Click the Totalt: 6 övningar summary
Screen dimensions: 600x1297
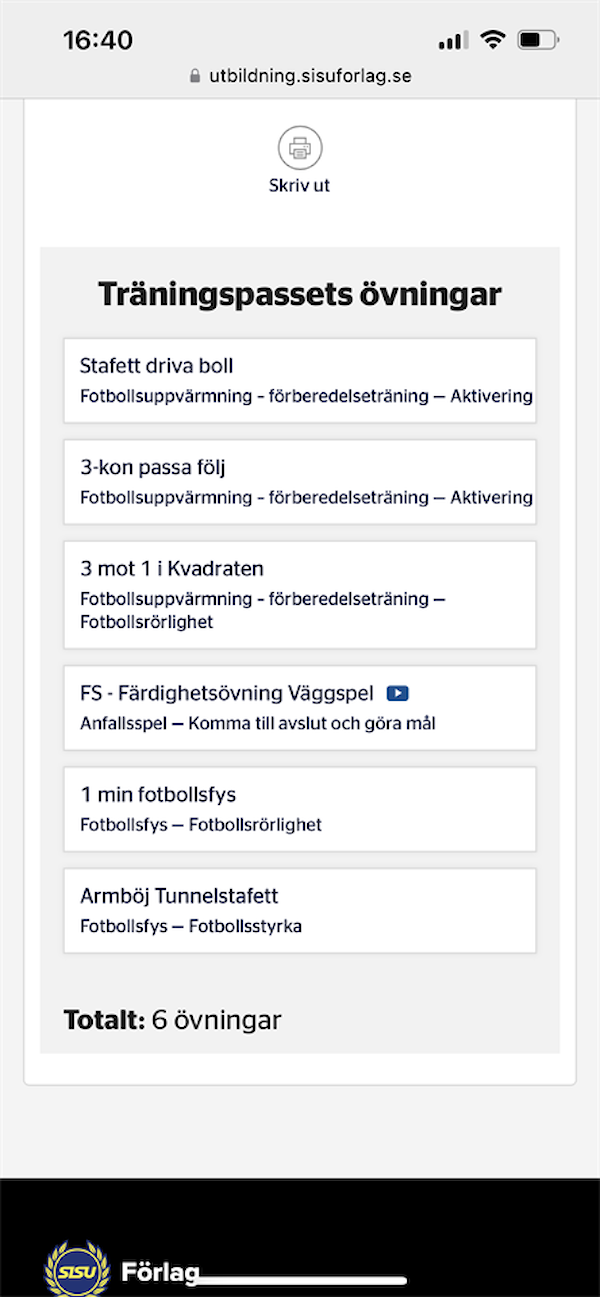pyautogui.click(x=173, y=1020)
